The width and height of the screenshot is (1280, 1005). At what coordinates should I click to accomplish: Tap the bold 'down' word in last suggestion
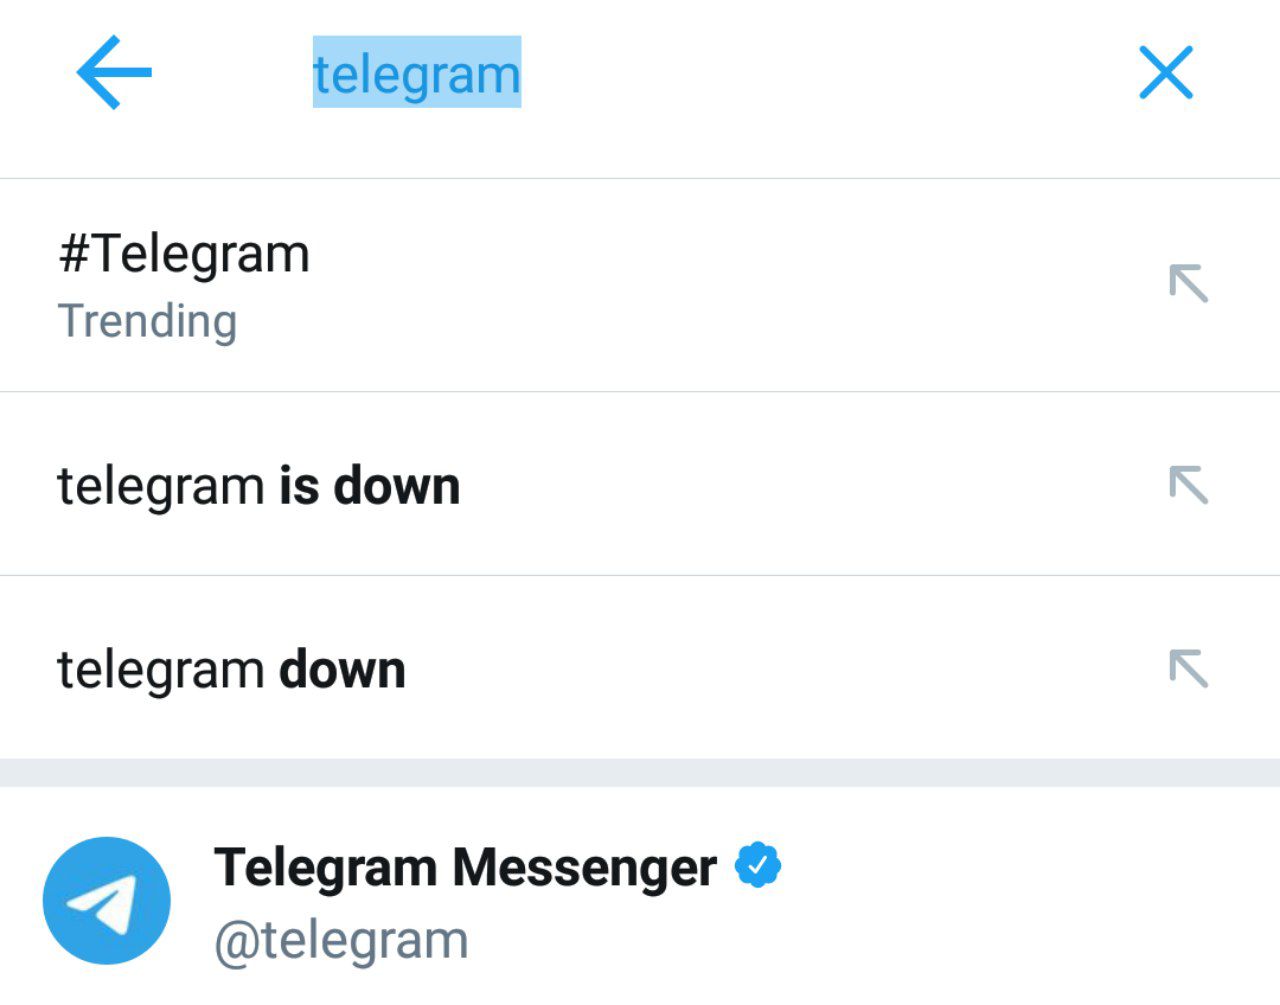click(342, 670)
